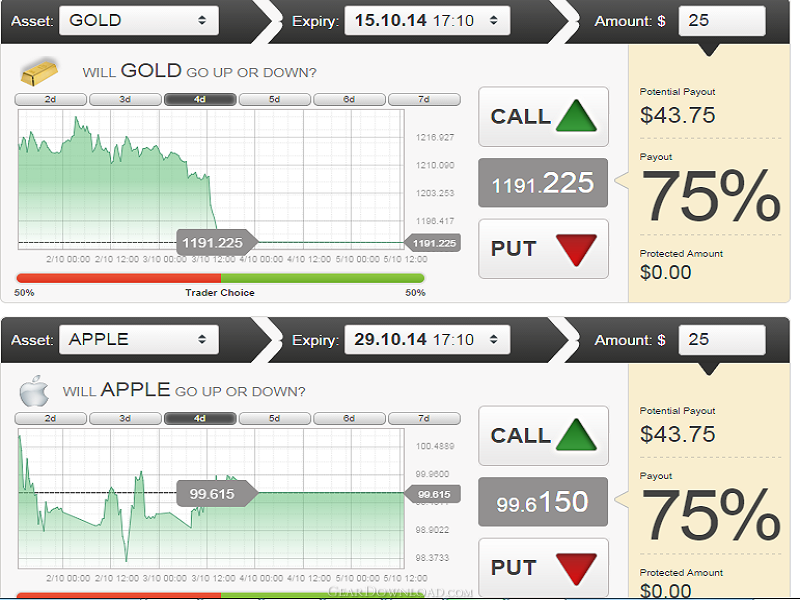Viewport: 800px width, 600px height.
Task: Select the 3d tab above the Apple chart
Action: (x=125, y=418)
